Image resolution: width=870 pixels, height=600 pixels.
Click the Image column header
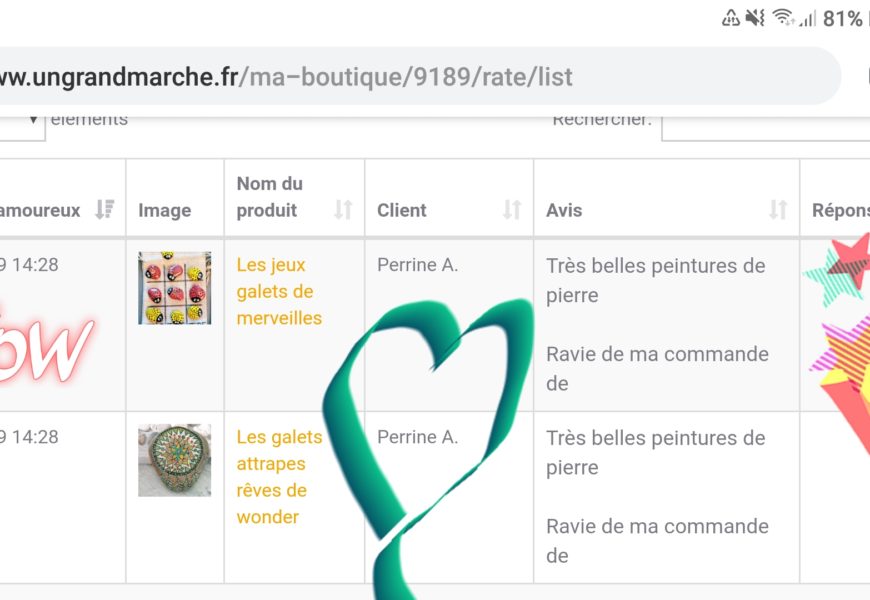click(165, 210)
